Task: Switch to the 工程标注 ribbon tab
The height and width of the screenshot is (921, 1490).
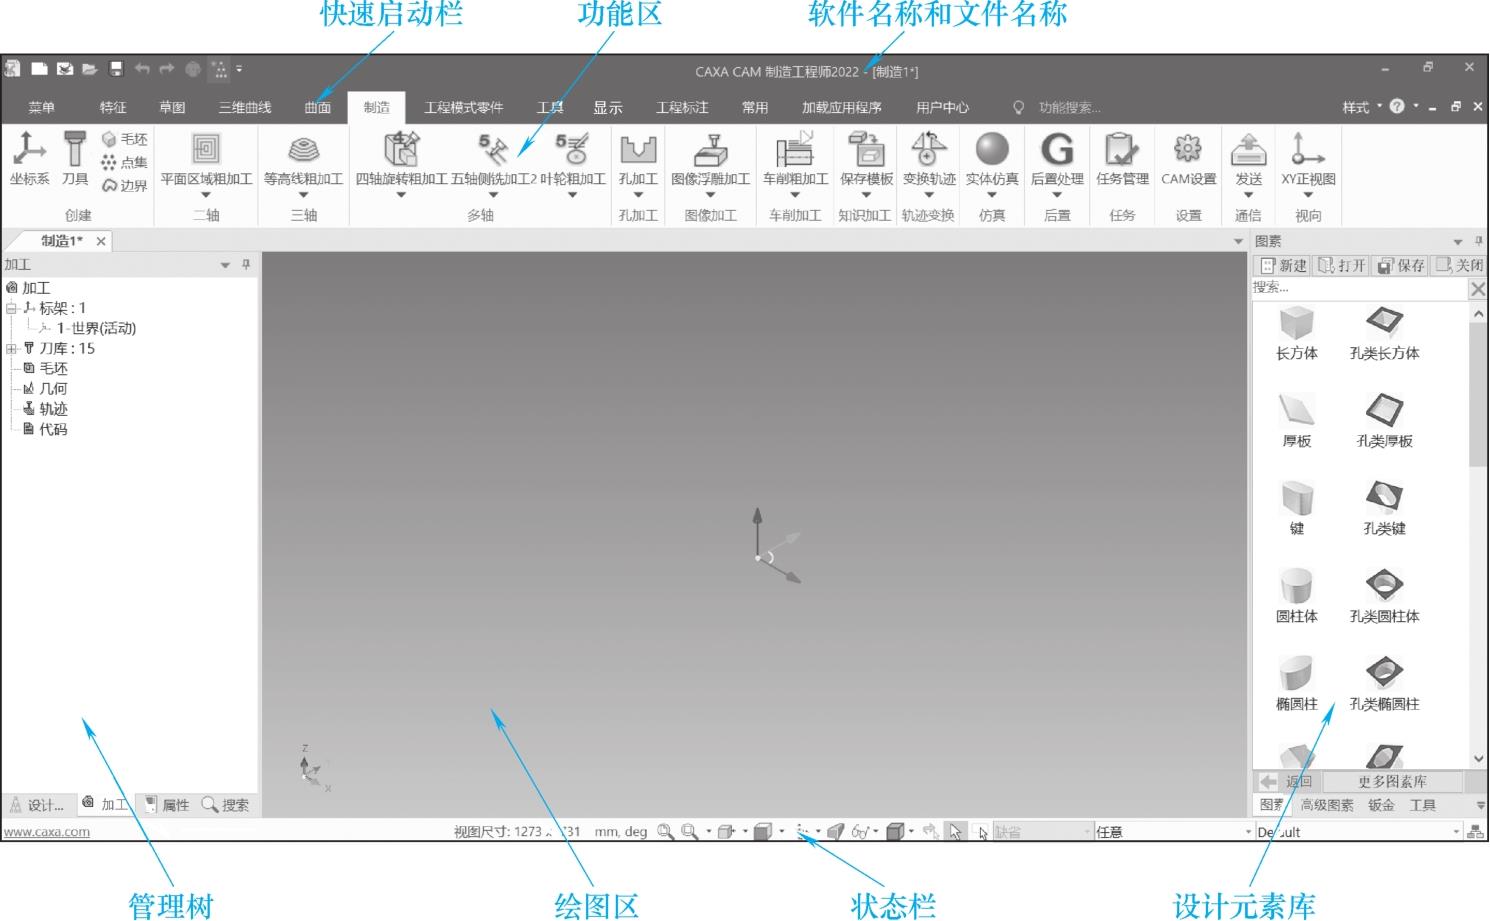Action: point(682,107)
